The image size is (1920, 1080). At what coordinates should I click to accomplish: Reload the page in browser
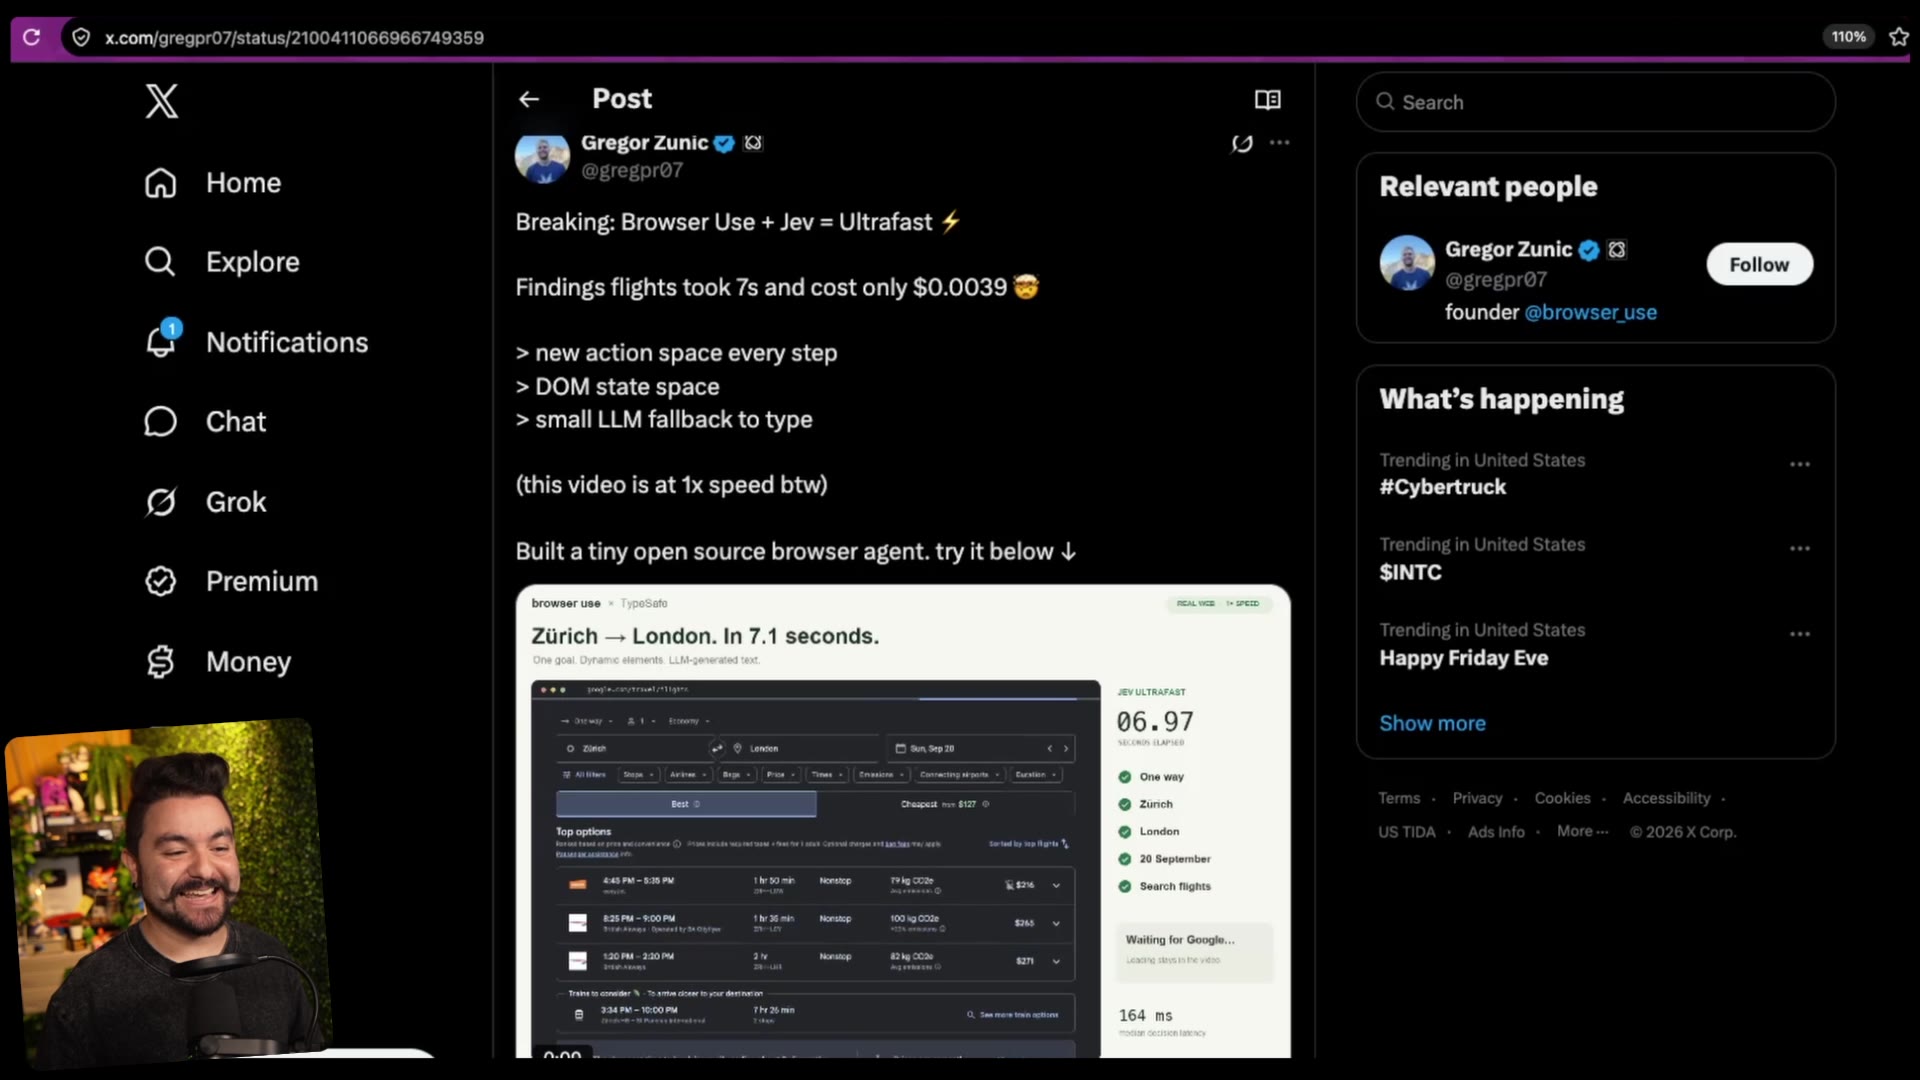coord(32,37)
